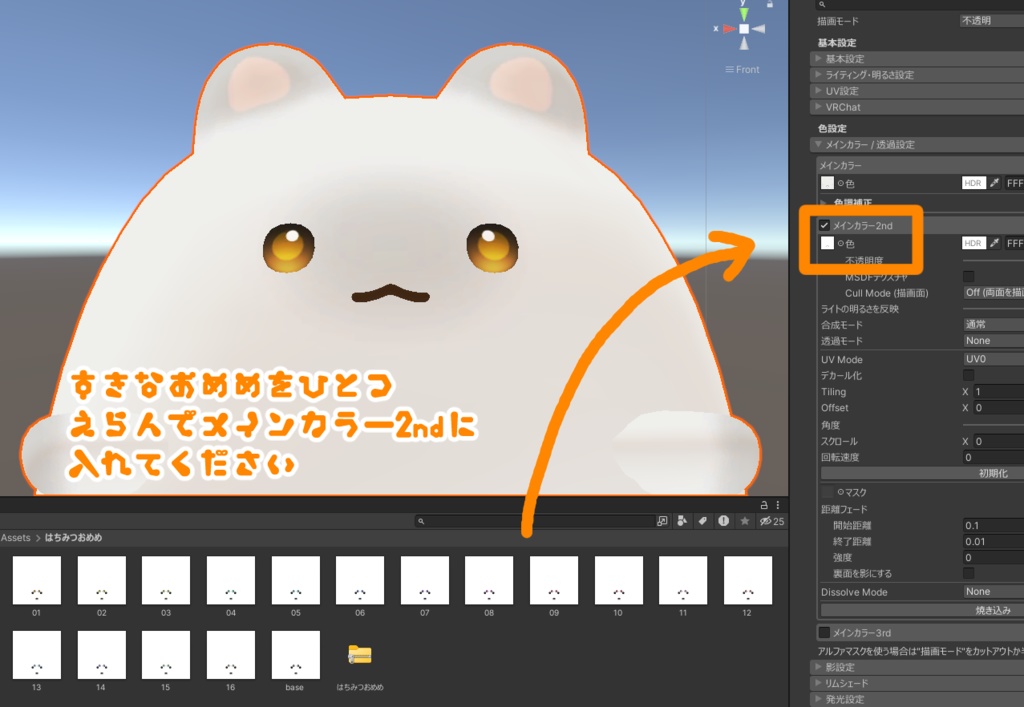Click the search-by-type icon in the toolbar
Screen dimensions: 1024x707
pos(682,520)
